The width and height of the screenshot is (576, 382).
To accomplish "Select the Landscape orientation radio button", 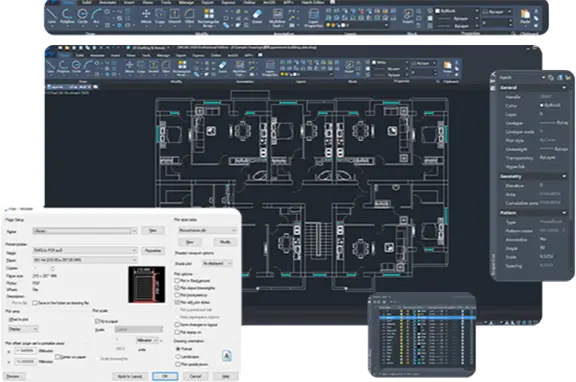I will click(x=178, y=356).
